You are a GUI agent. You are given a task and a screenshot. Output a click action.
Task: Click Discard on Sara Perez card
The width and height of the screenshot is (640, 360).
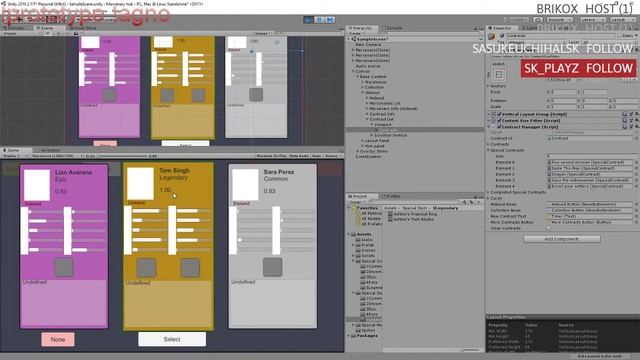pyautogui.click(x=241, y=203)
